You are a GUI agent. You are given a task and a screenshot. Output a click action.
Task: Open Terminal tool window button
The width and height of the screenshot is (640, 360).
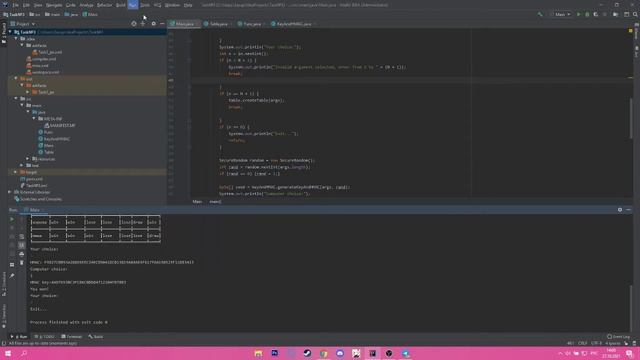coord(71,337)
